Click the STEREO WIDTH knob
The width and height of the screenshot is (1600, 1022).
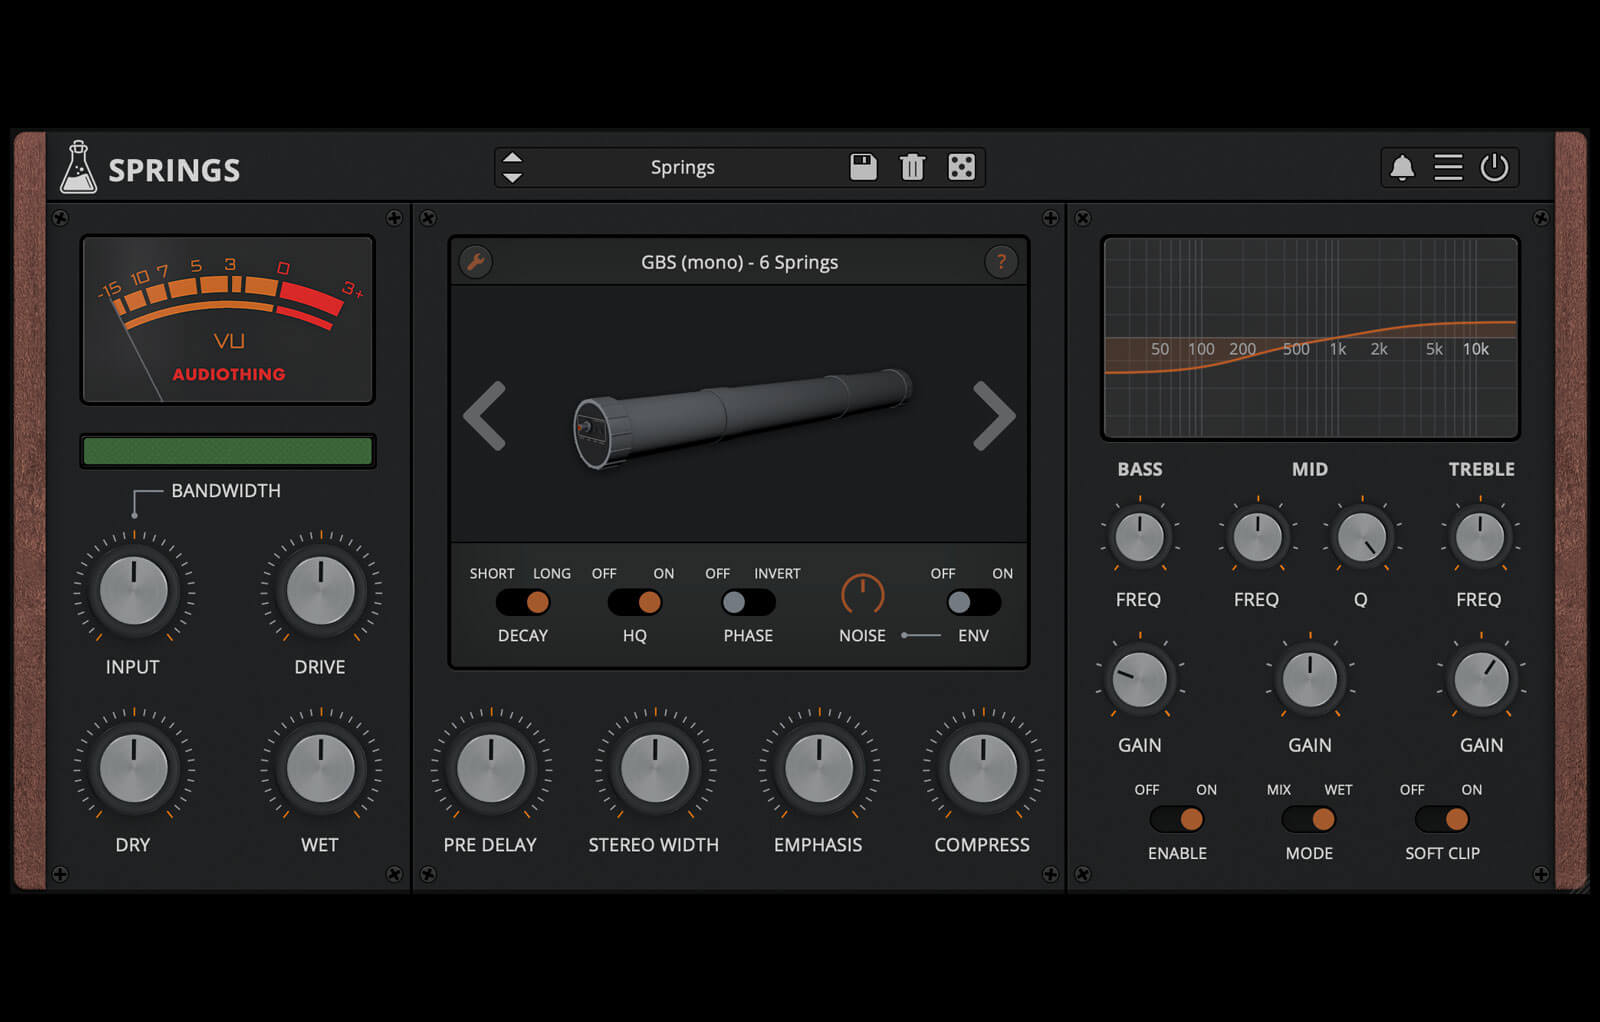(654, 768)
